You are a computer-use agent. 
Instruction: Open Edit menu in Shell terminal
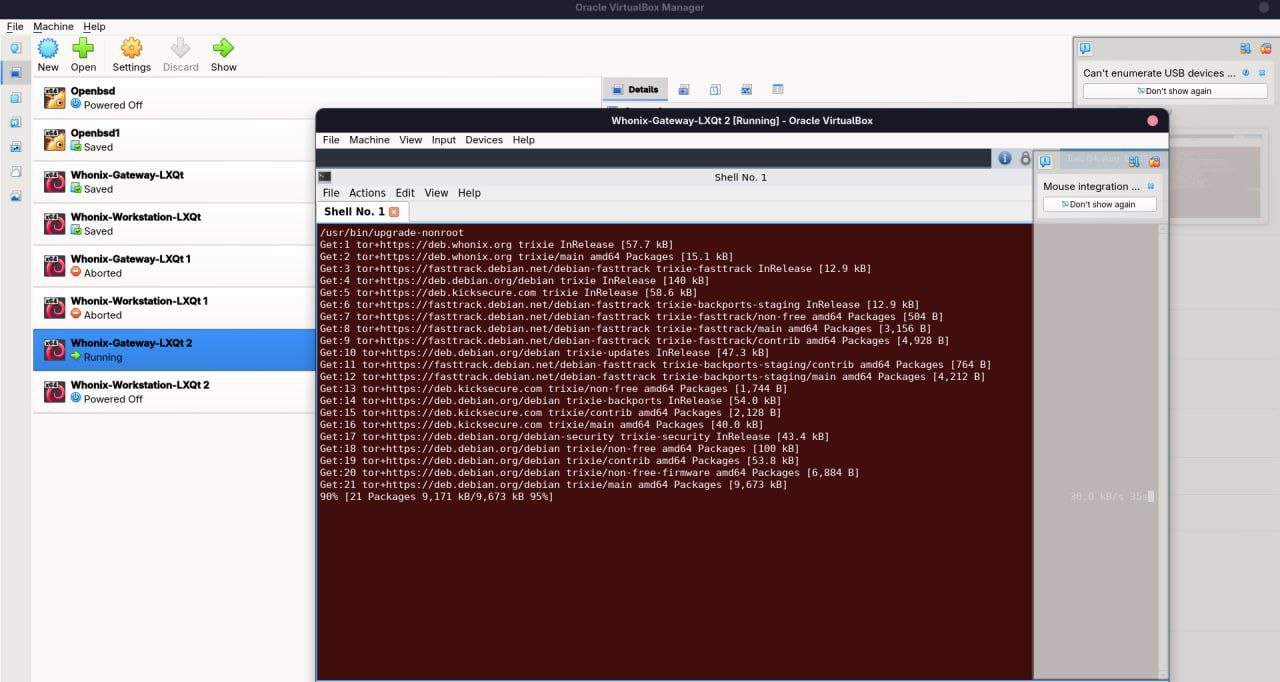point(405,193)
